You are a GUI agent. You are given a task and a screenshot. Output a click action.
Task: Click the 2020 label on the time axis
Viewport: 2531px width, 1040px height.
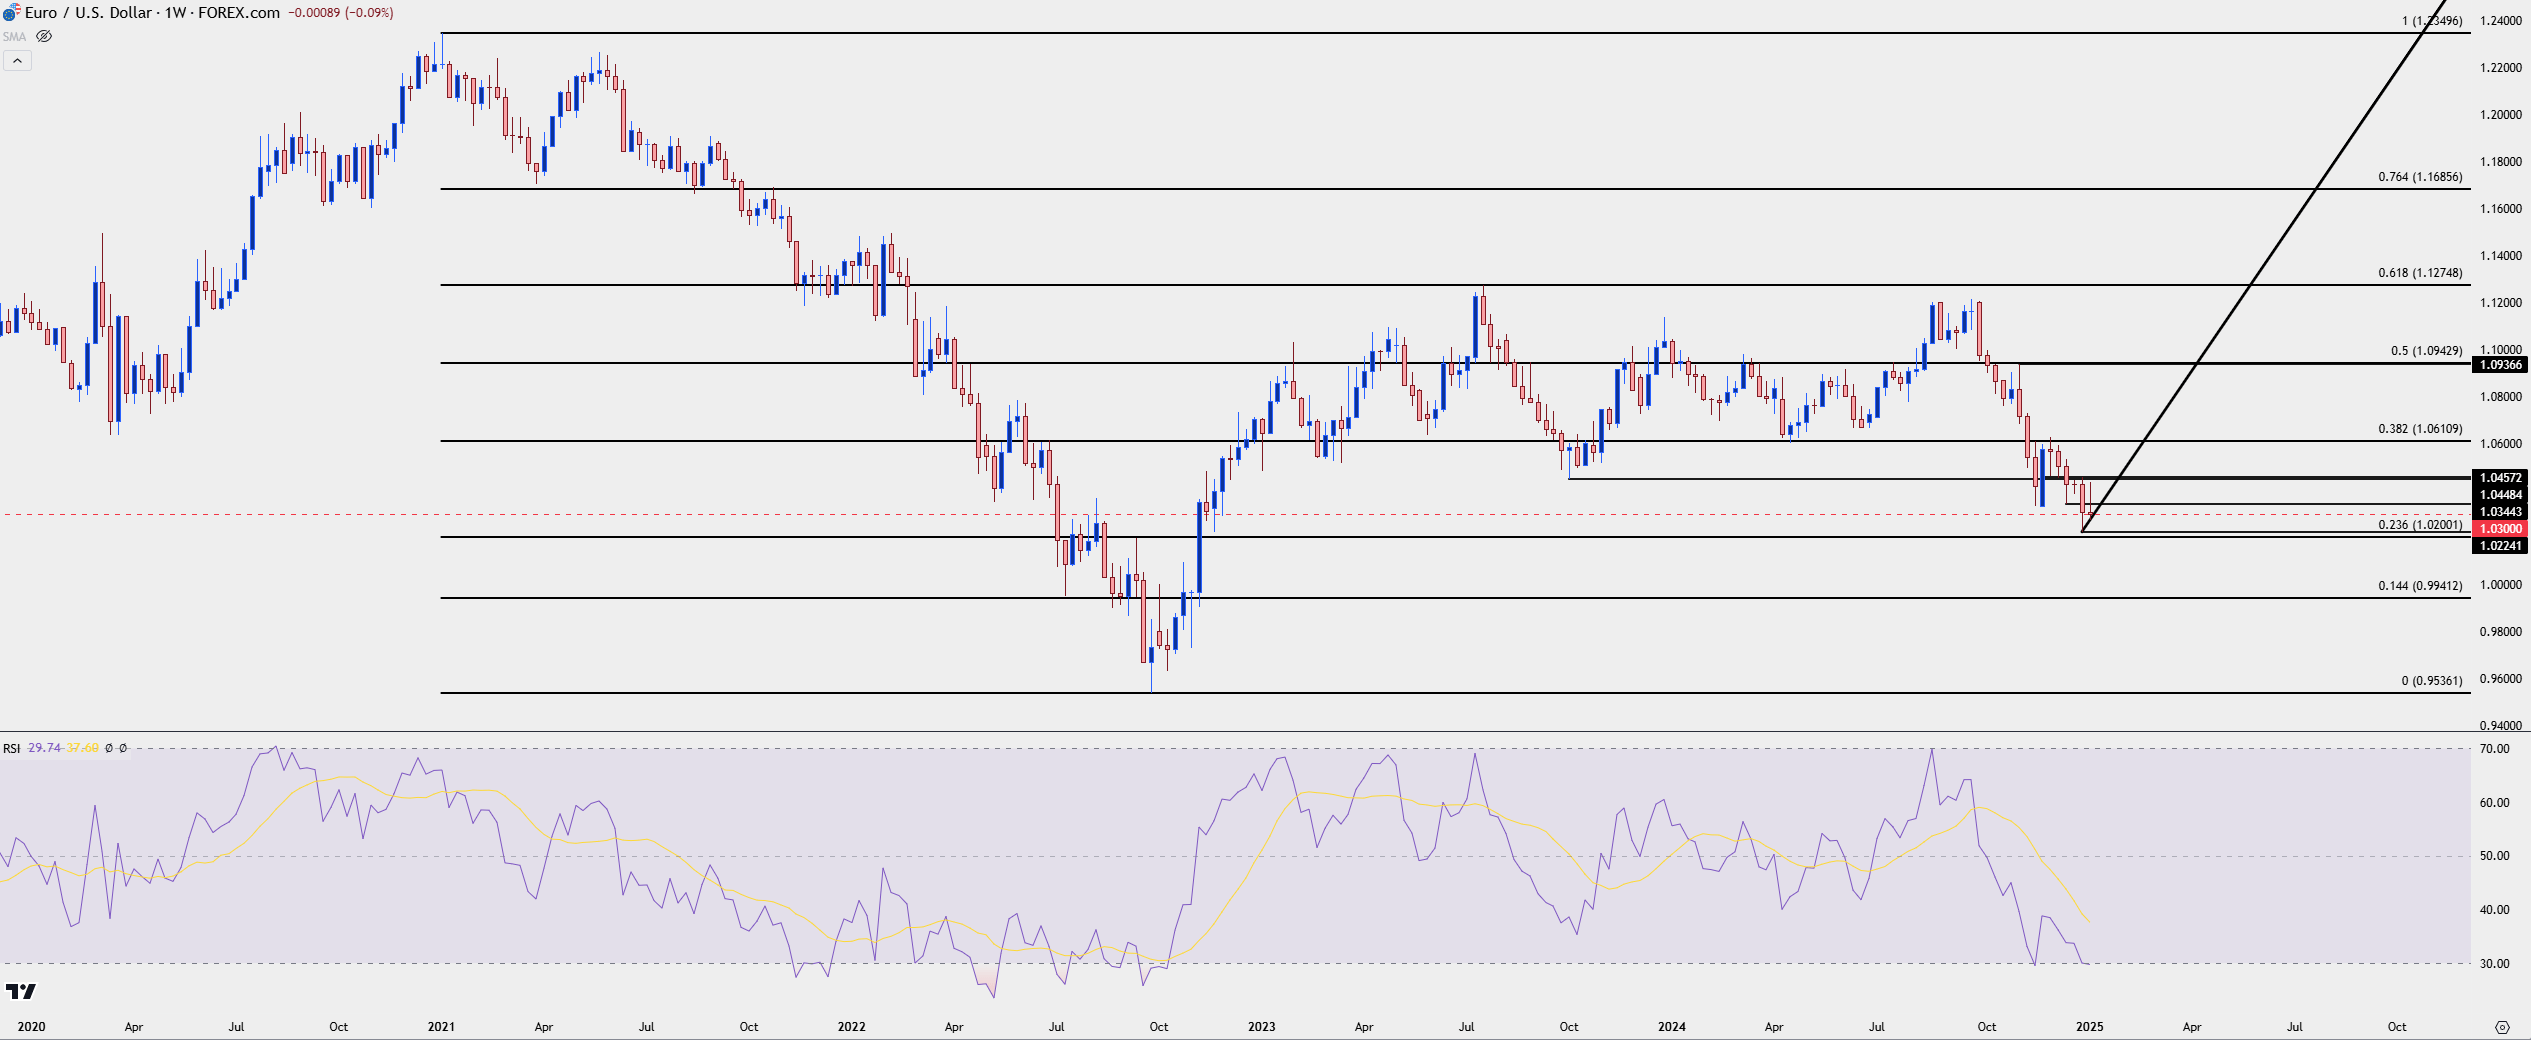coord(31,1027)
